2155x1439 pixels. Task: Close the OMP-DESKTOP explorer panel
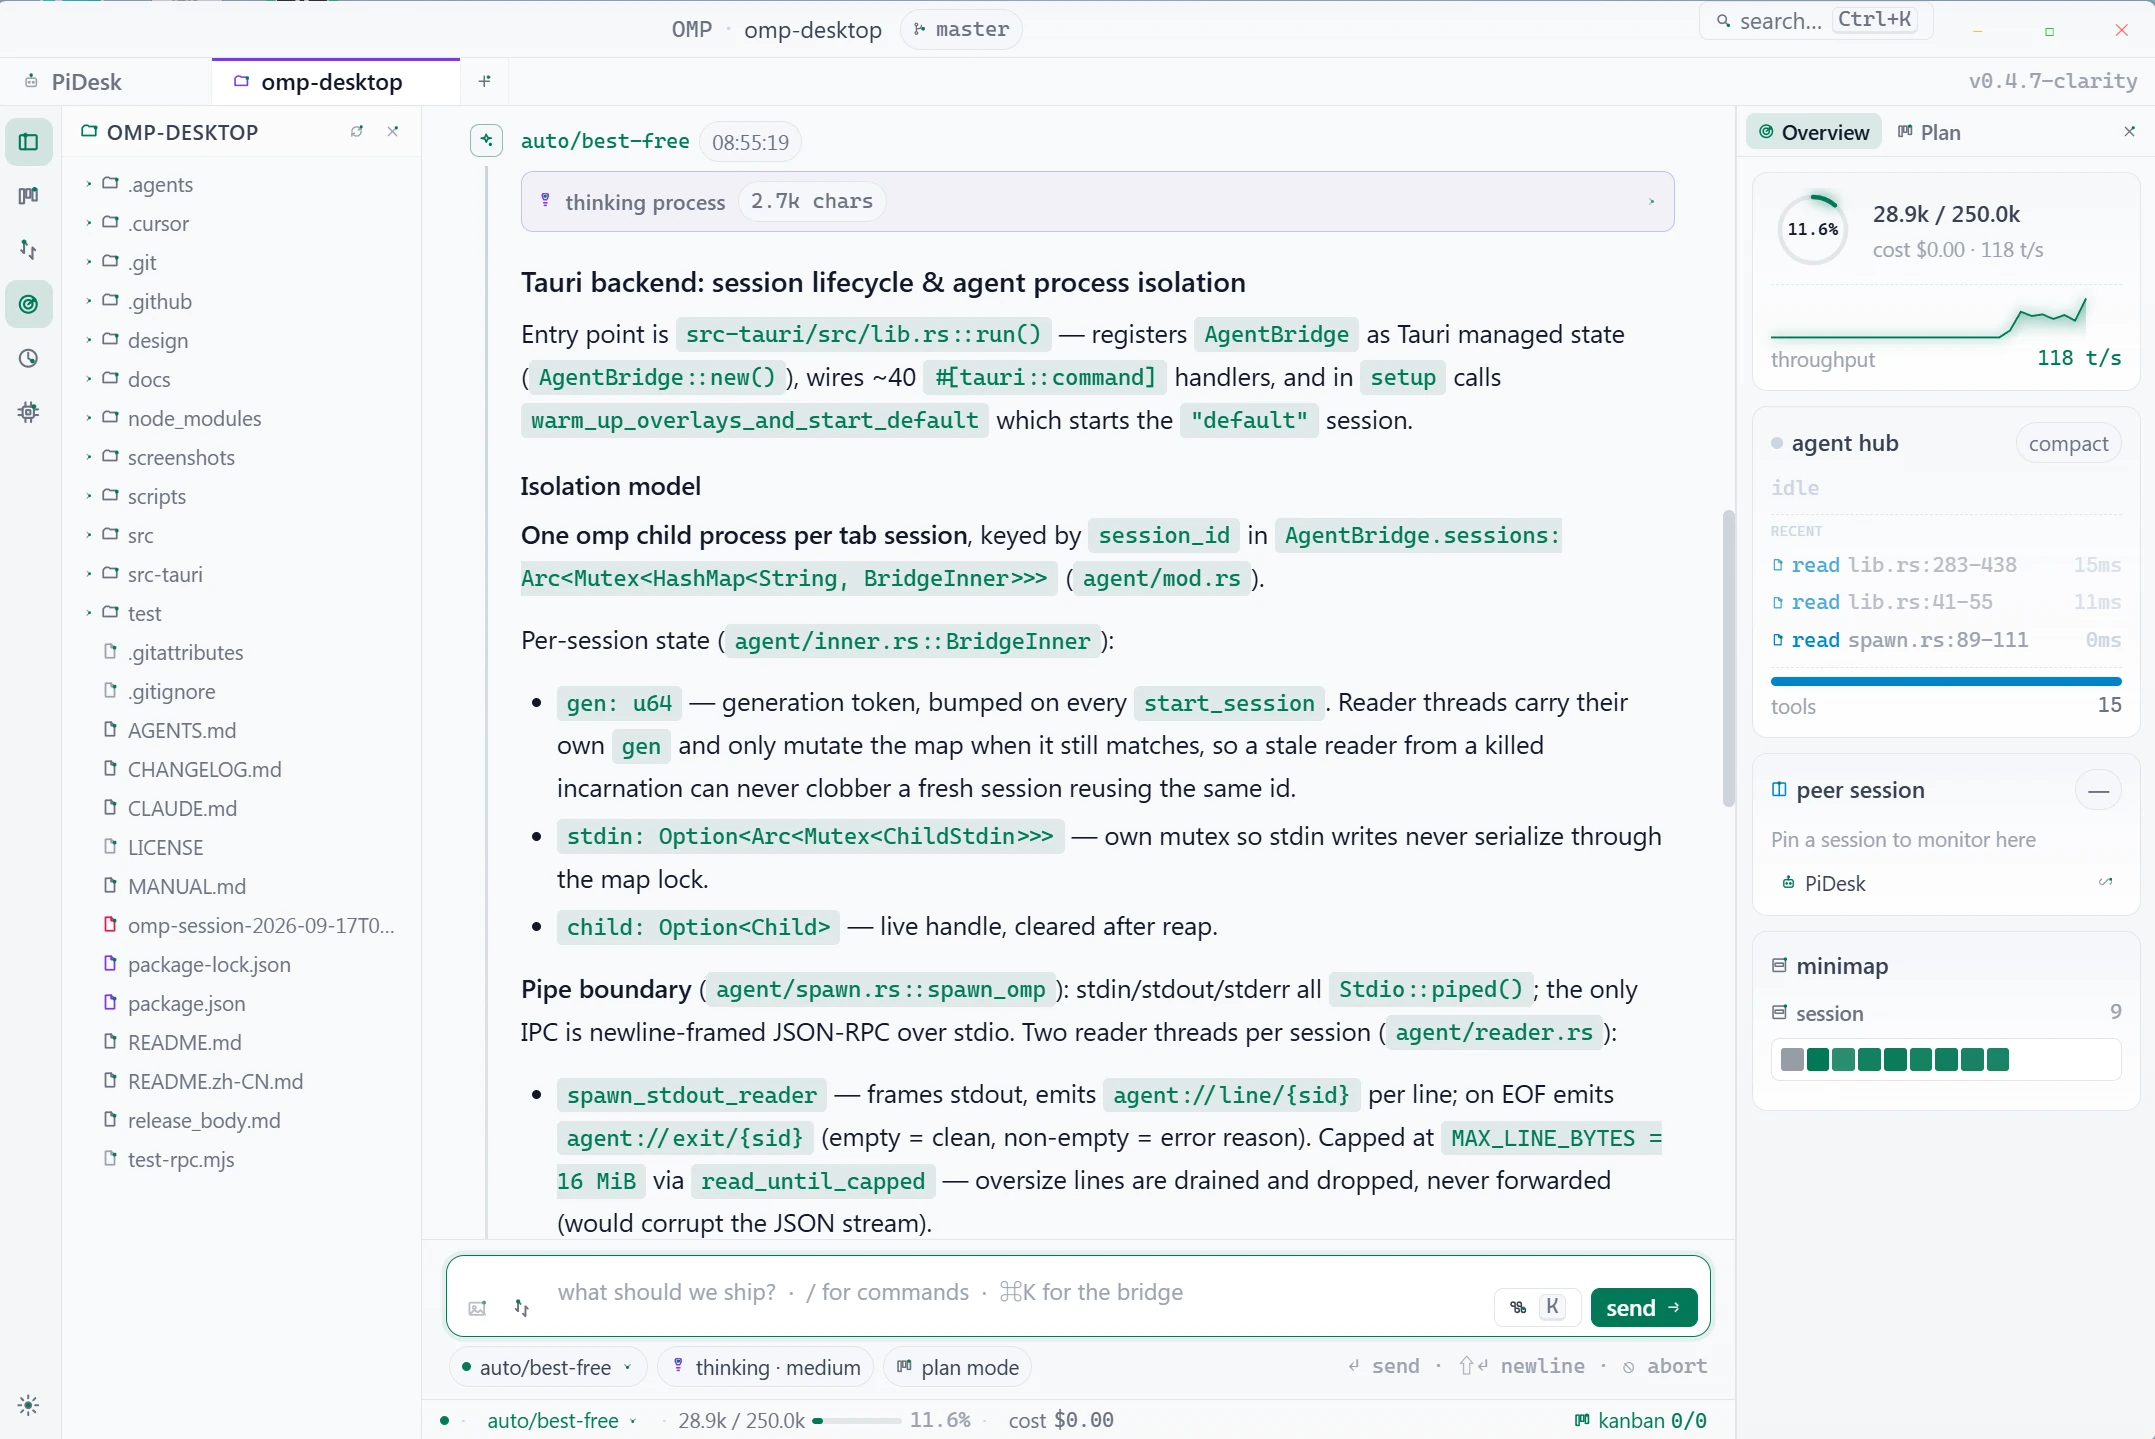point(393,132)
